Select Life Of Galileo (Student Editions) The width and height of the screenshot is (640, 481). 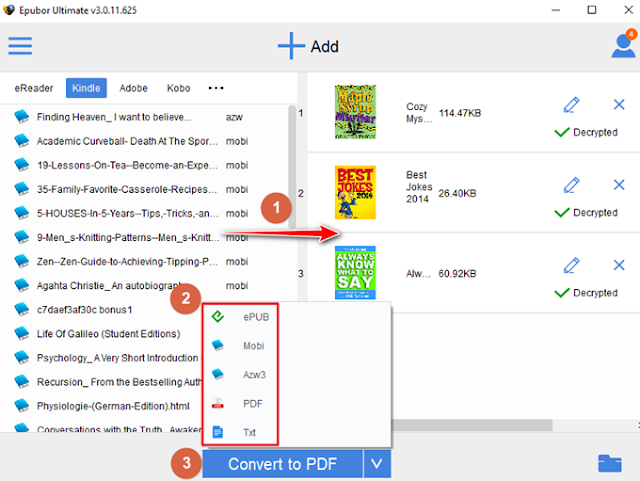click(109, 334)
